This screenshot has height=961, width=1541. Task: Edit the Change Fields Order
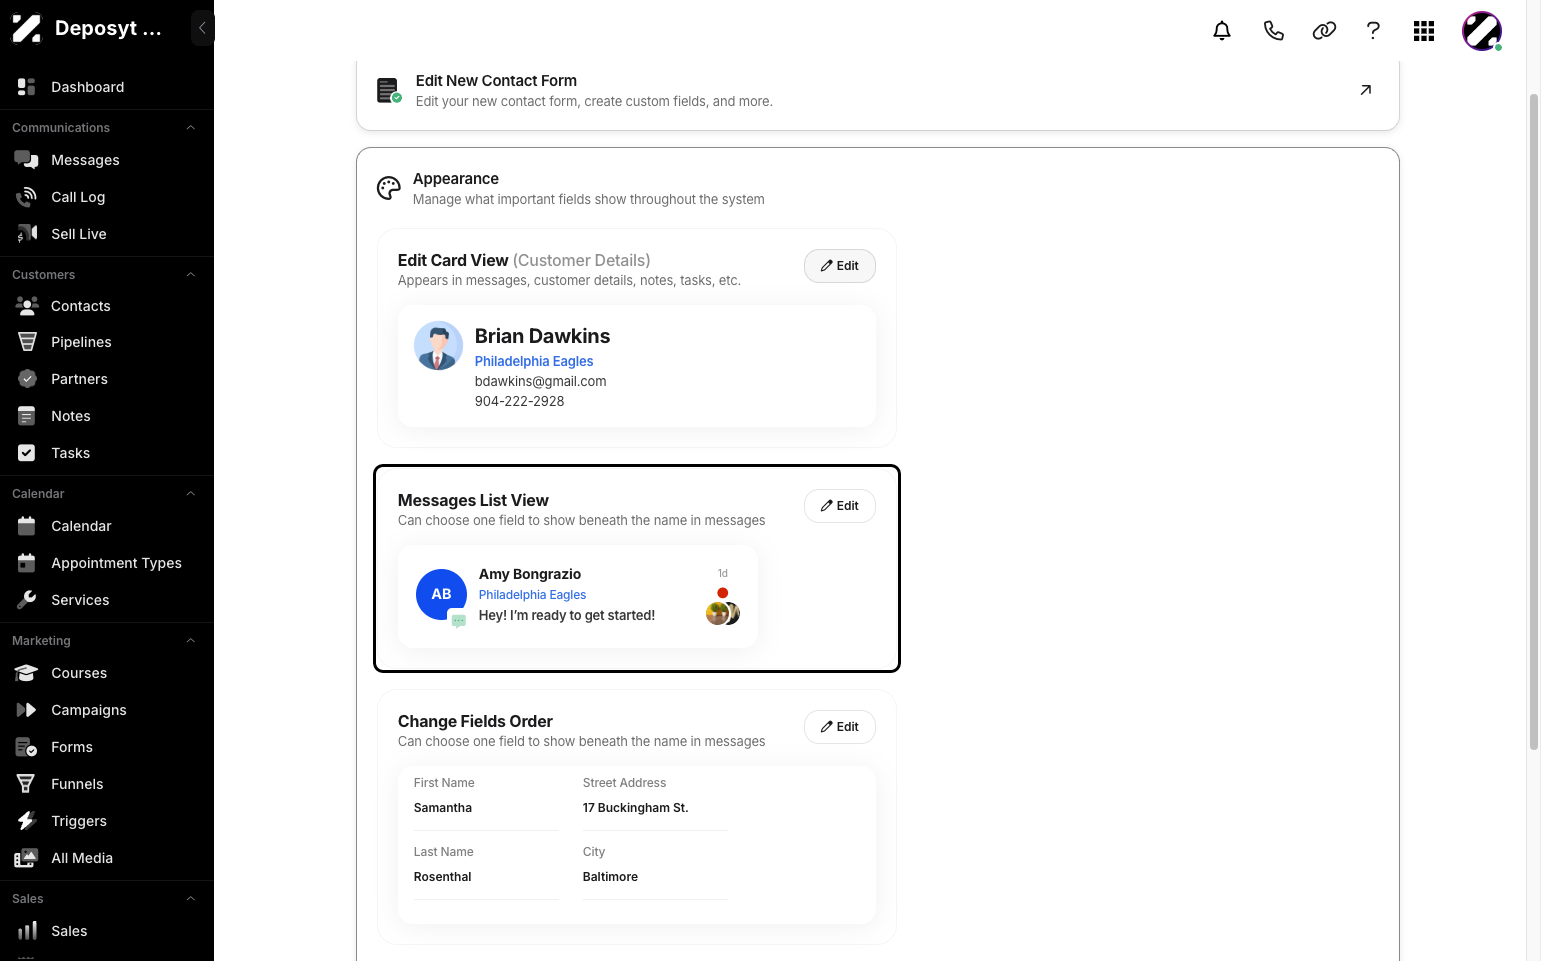840,727
